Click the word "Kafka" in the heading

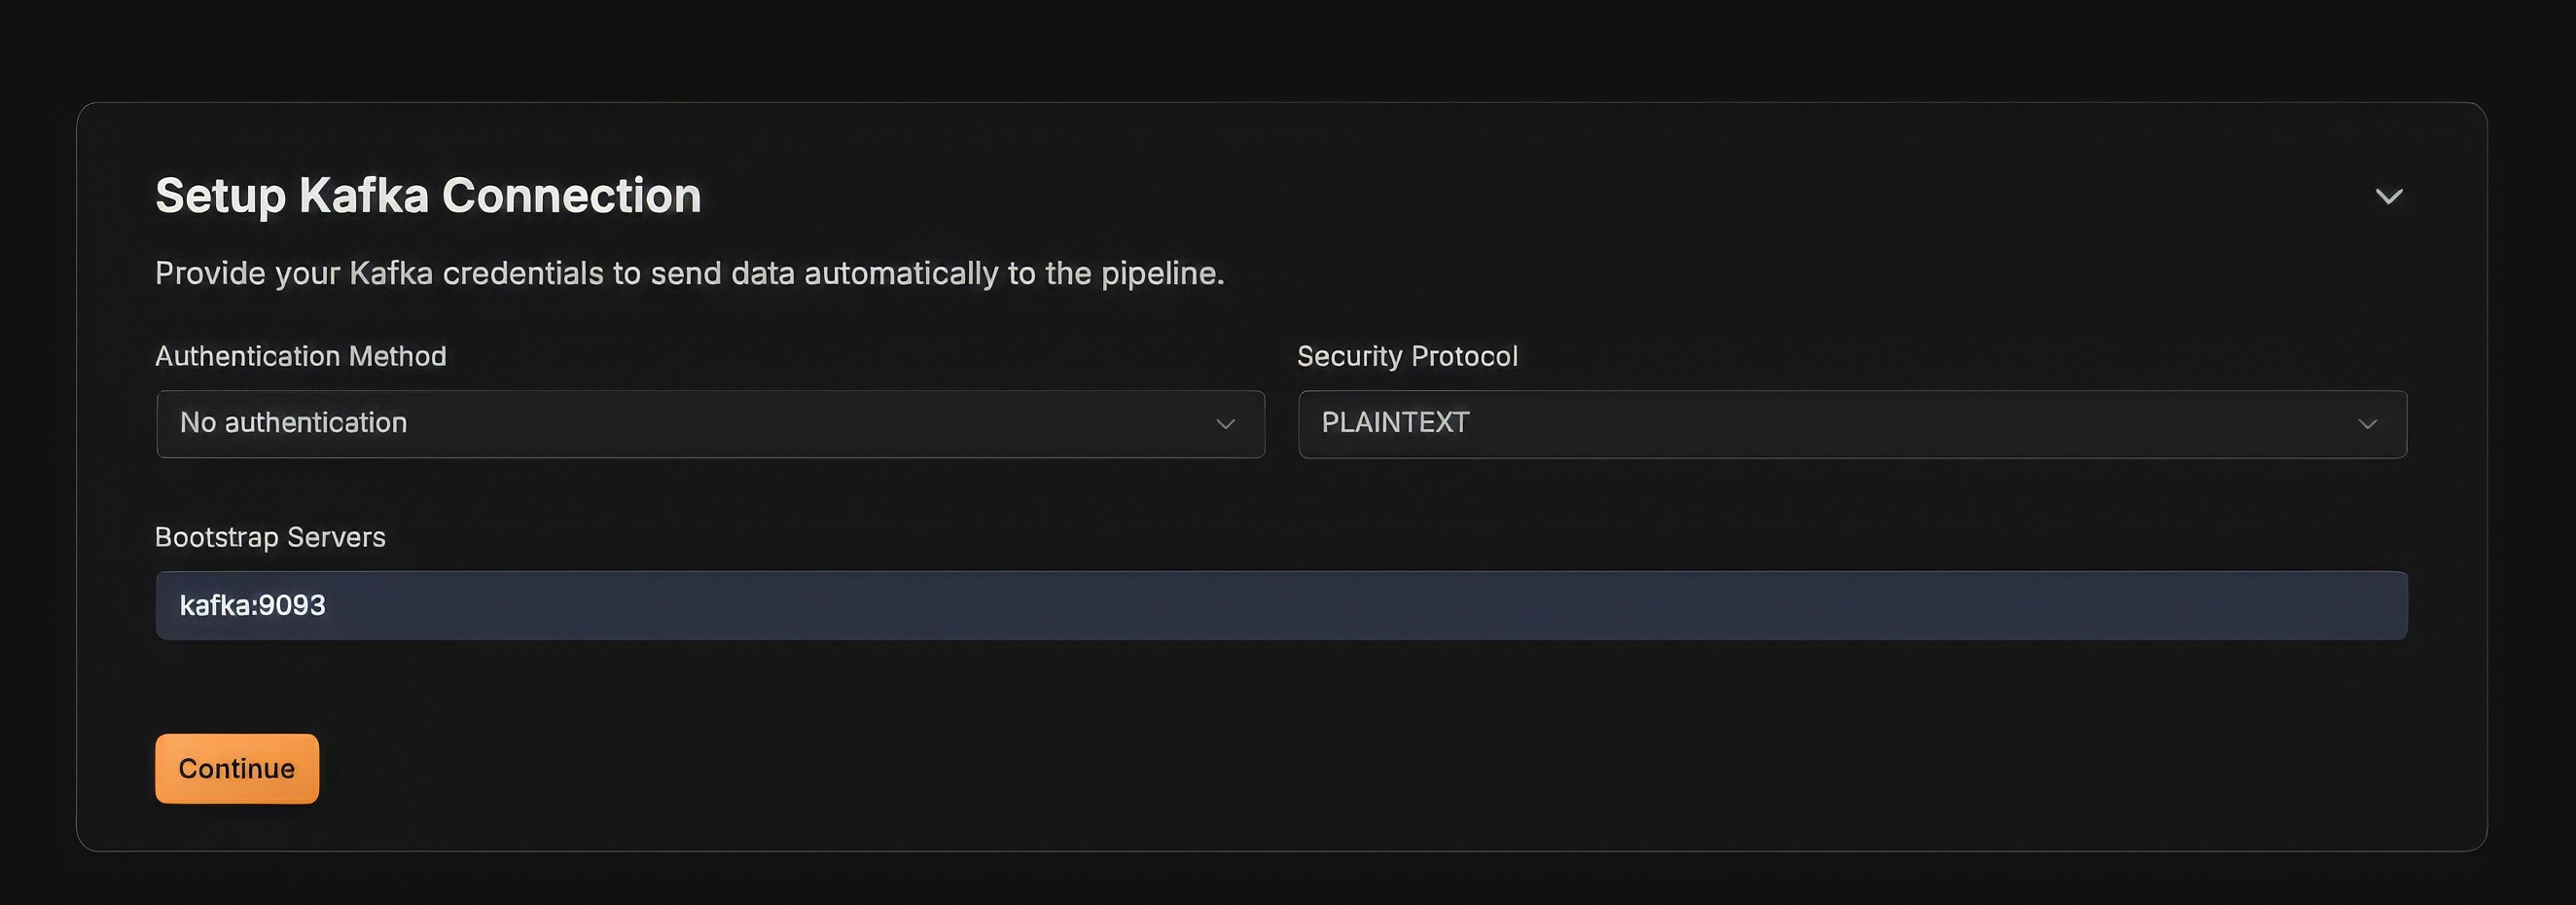(364, 195)
